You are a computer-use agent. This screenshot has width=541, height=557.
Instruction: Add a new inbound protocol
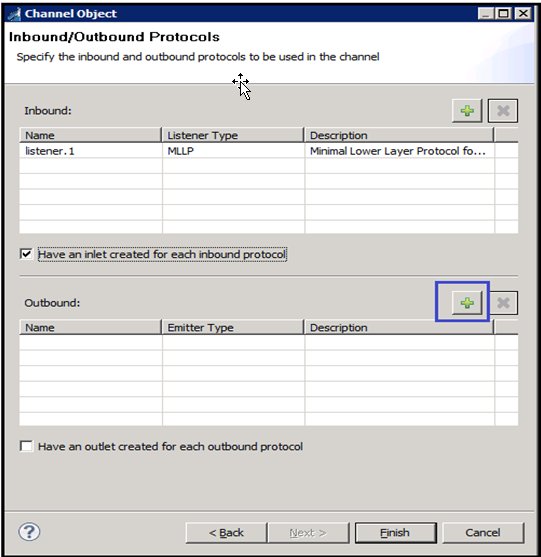point(467,111)
